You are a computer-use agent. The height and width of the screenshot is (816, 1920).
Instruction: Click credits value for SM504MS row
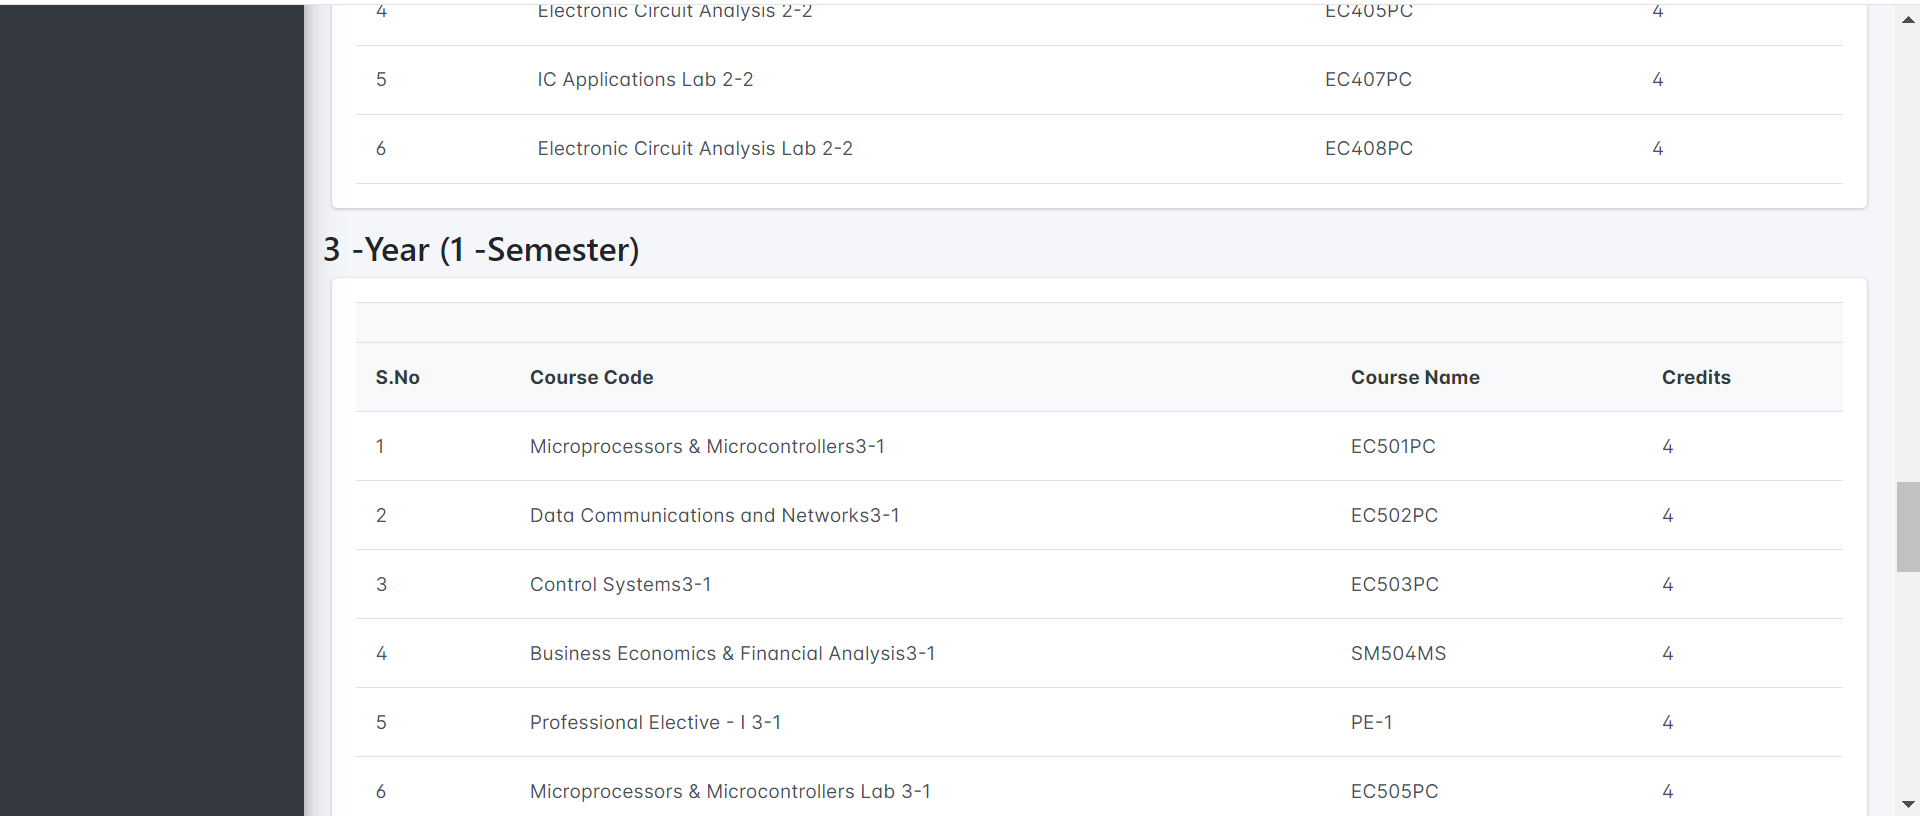click(1667, 654)
